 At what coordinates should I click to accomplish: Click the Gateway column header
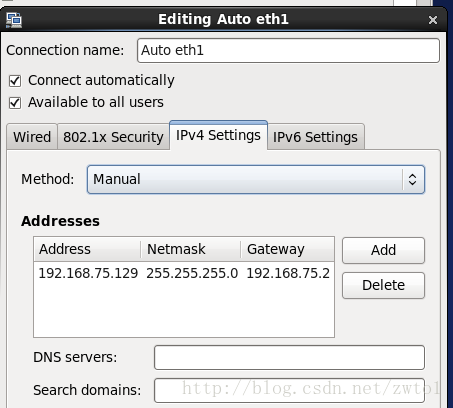click(287, 249)
